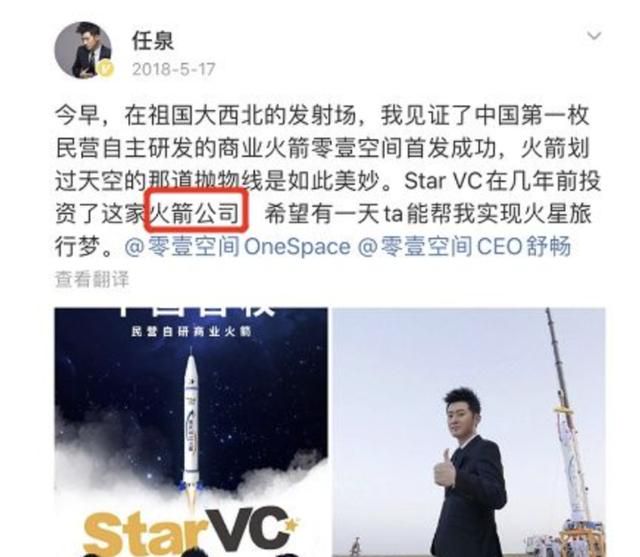Open 任泉's profile avatar
The image size is (640, 557).
[x=83, y=50]
